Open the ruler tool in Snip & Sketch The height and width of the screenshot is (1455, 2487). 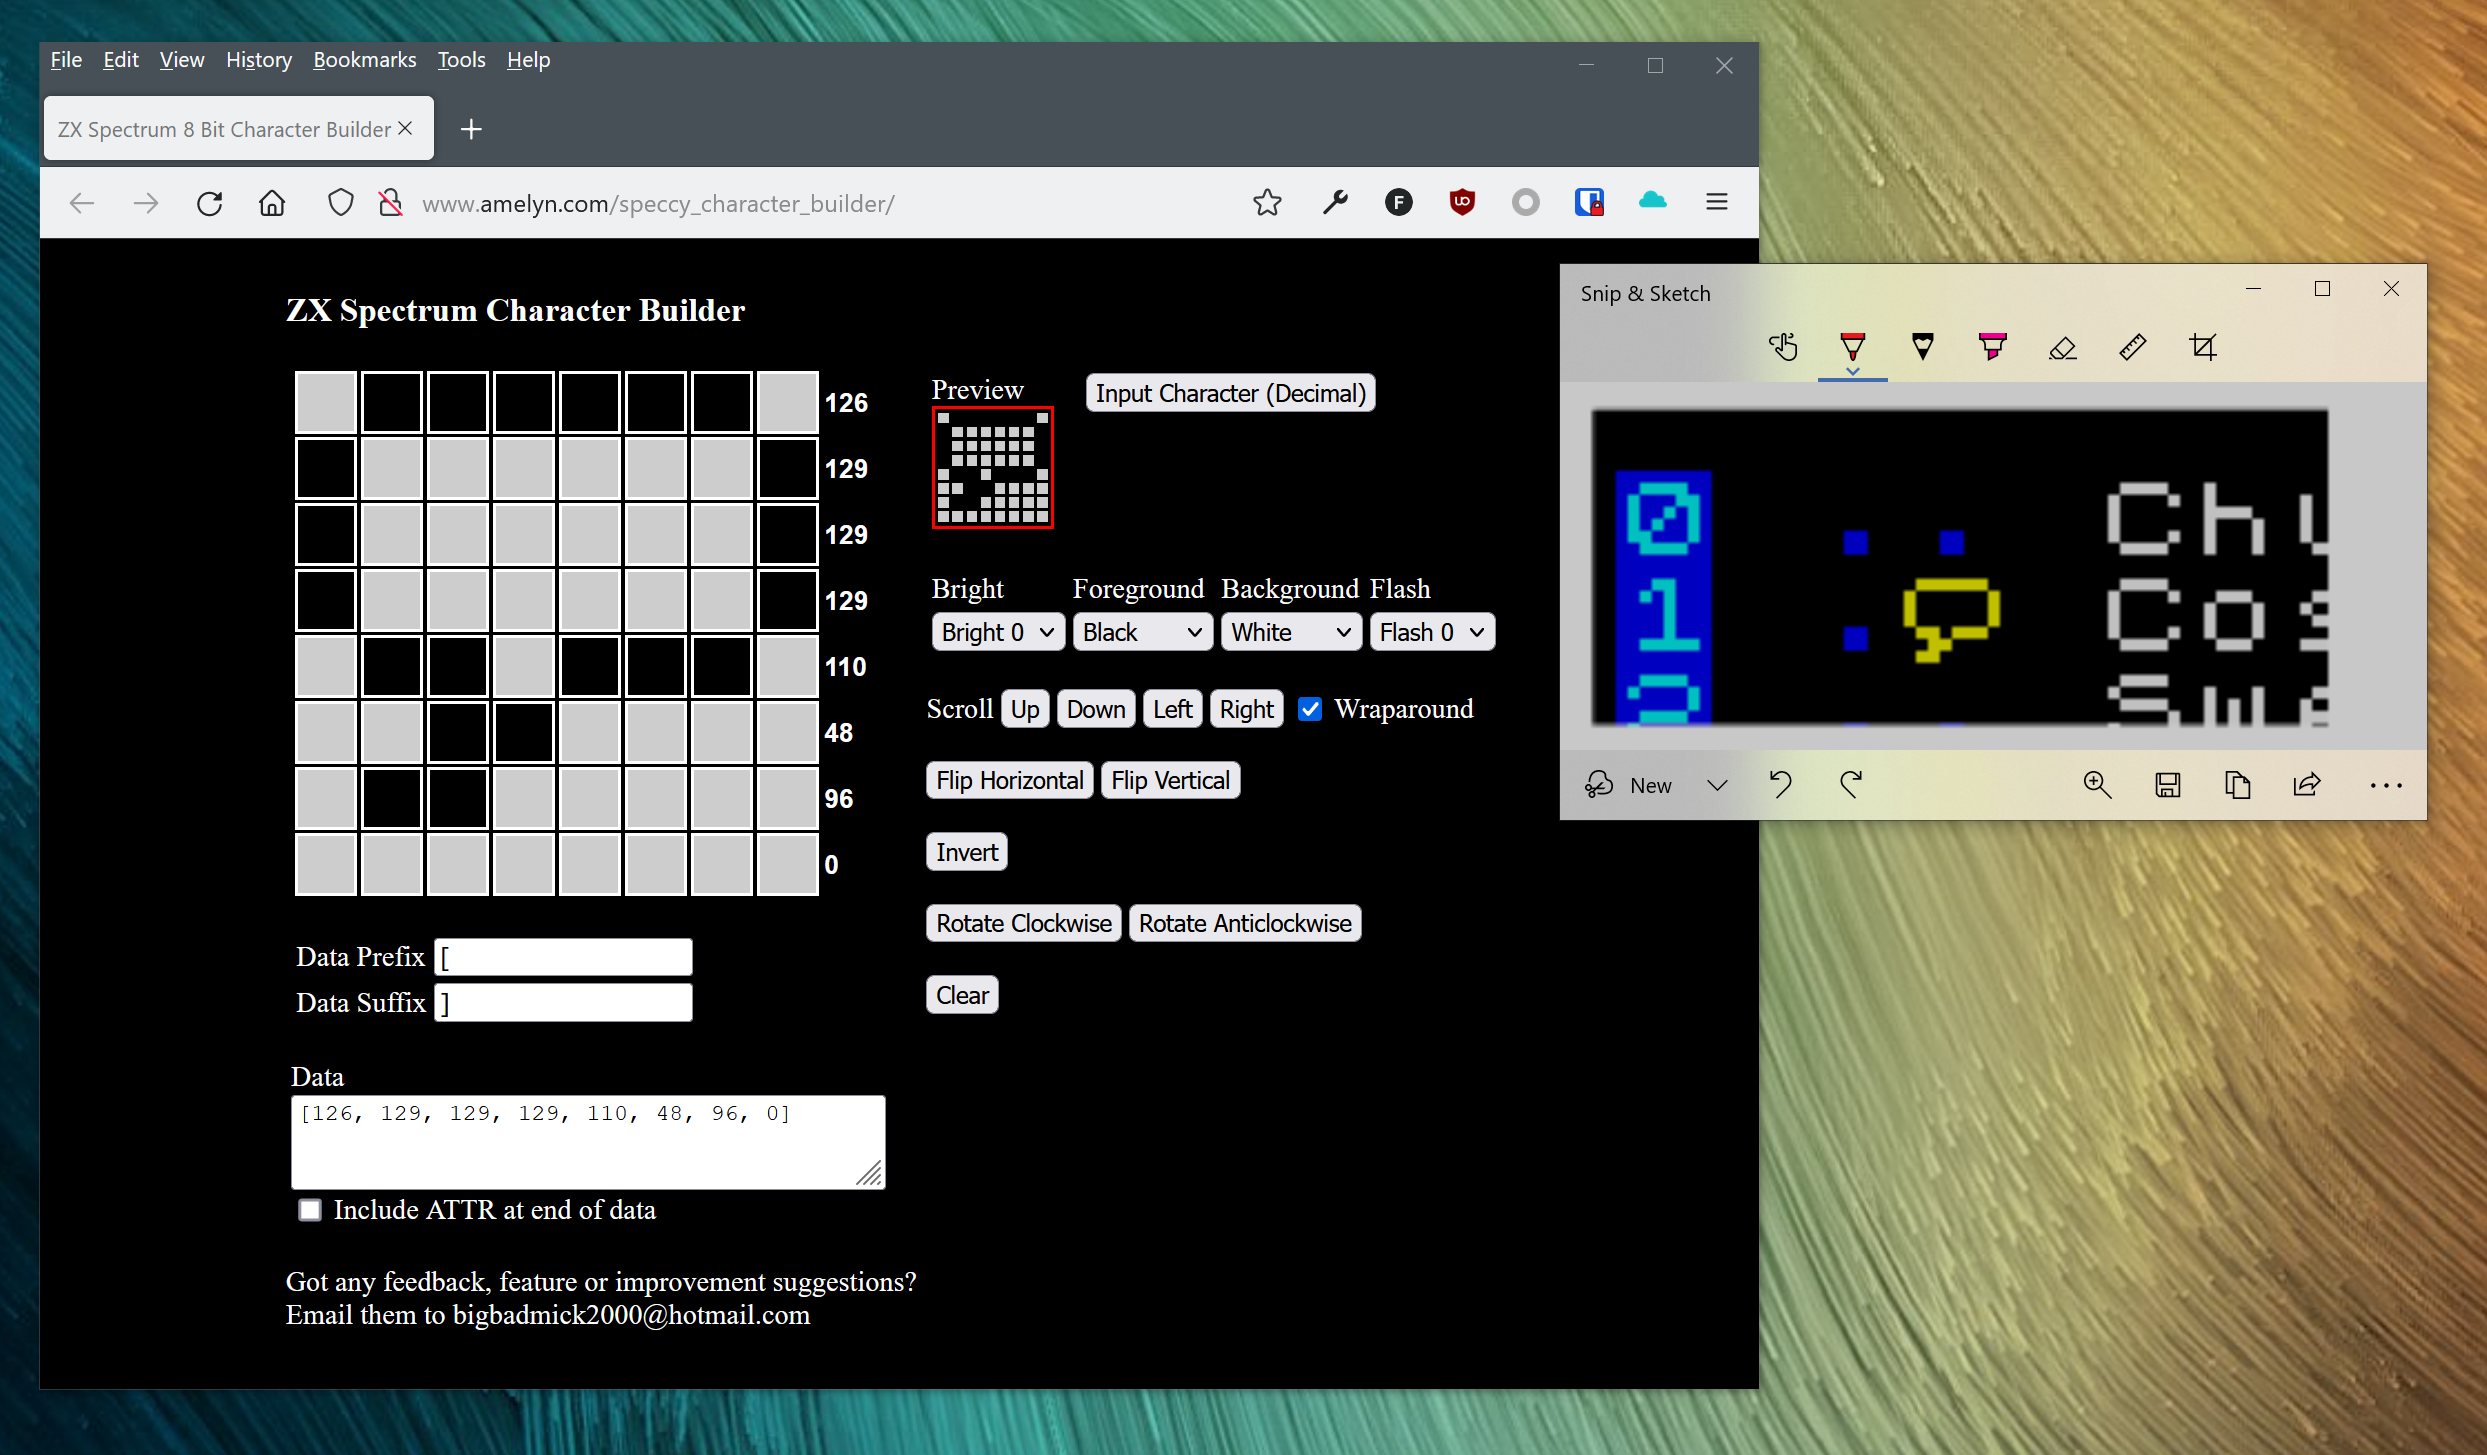click(x=2132, y=347)
